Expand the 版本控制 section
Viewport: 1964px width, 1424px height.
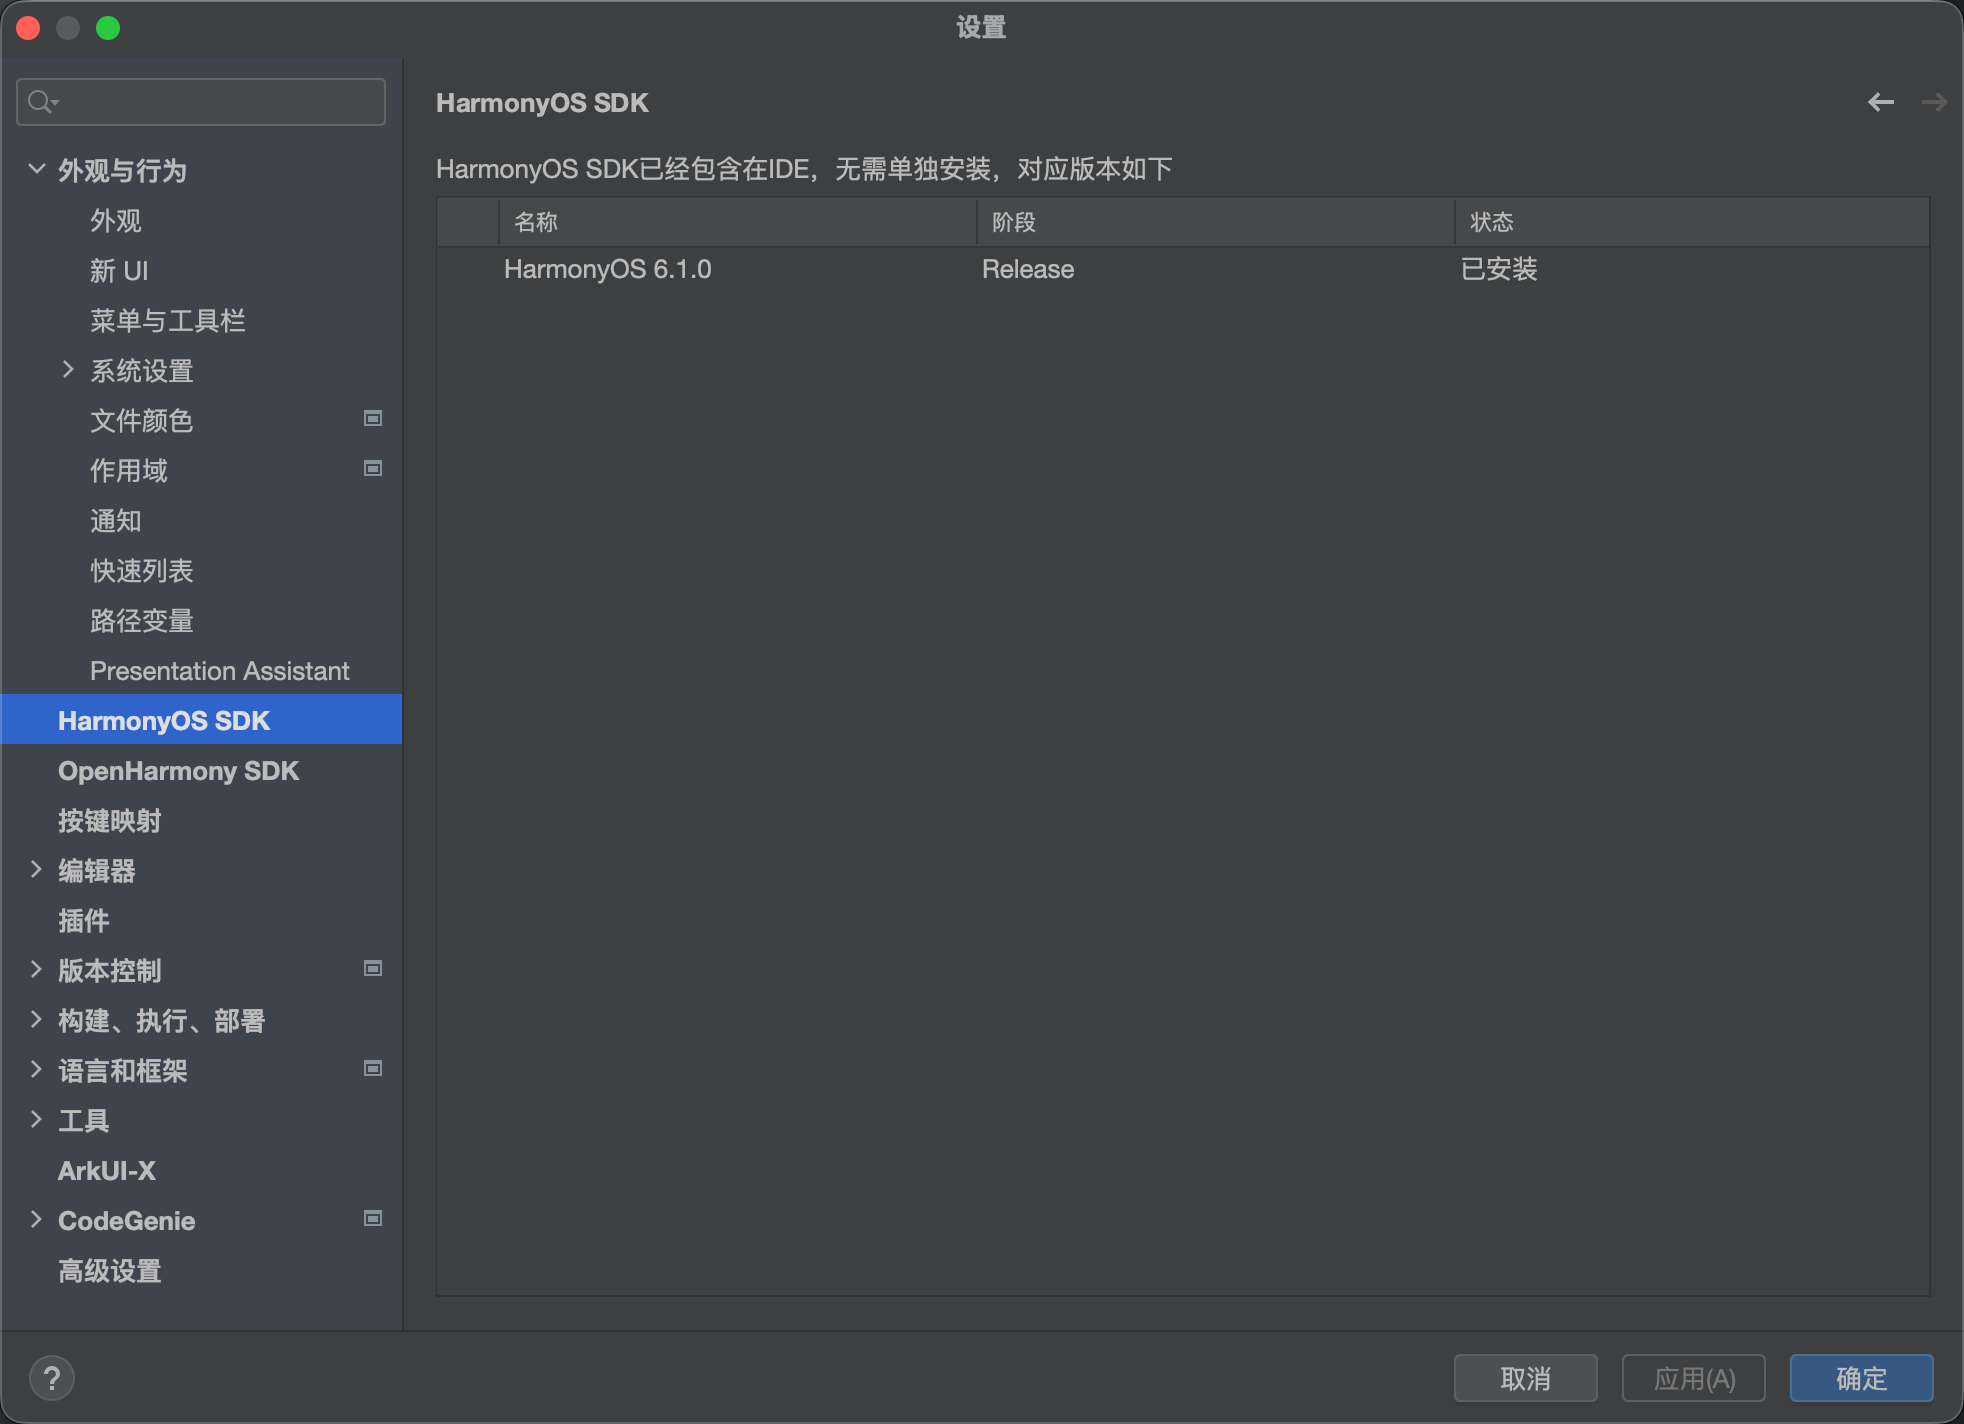pos(37,969)
